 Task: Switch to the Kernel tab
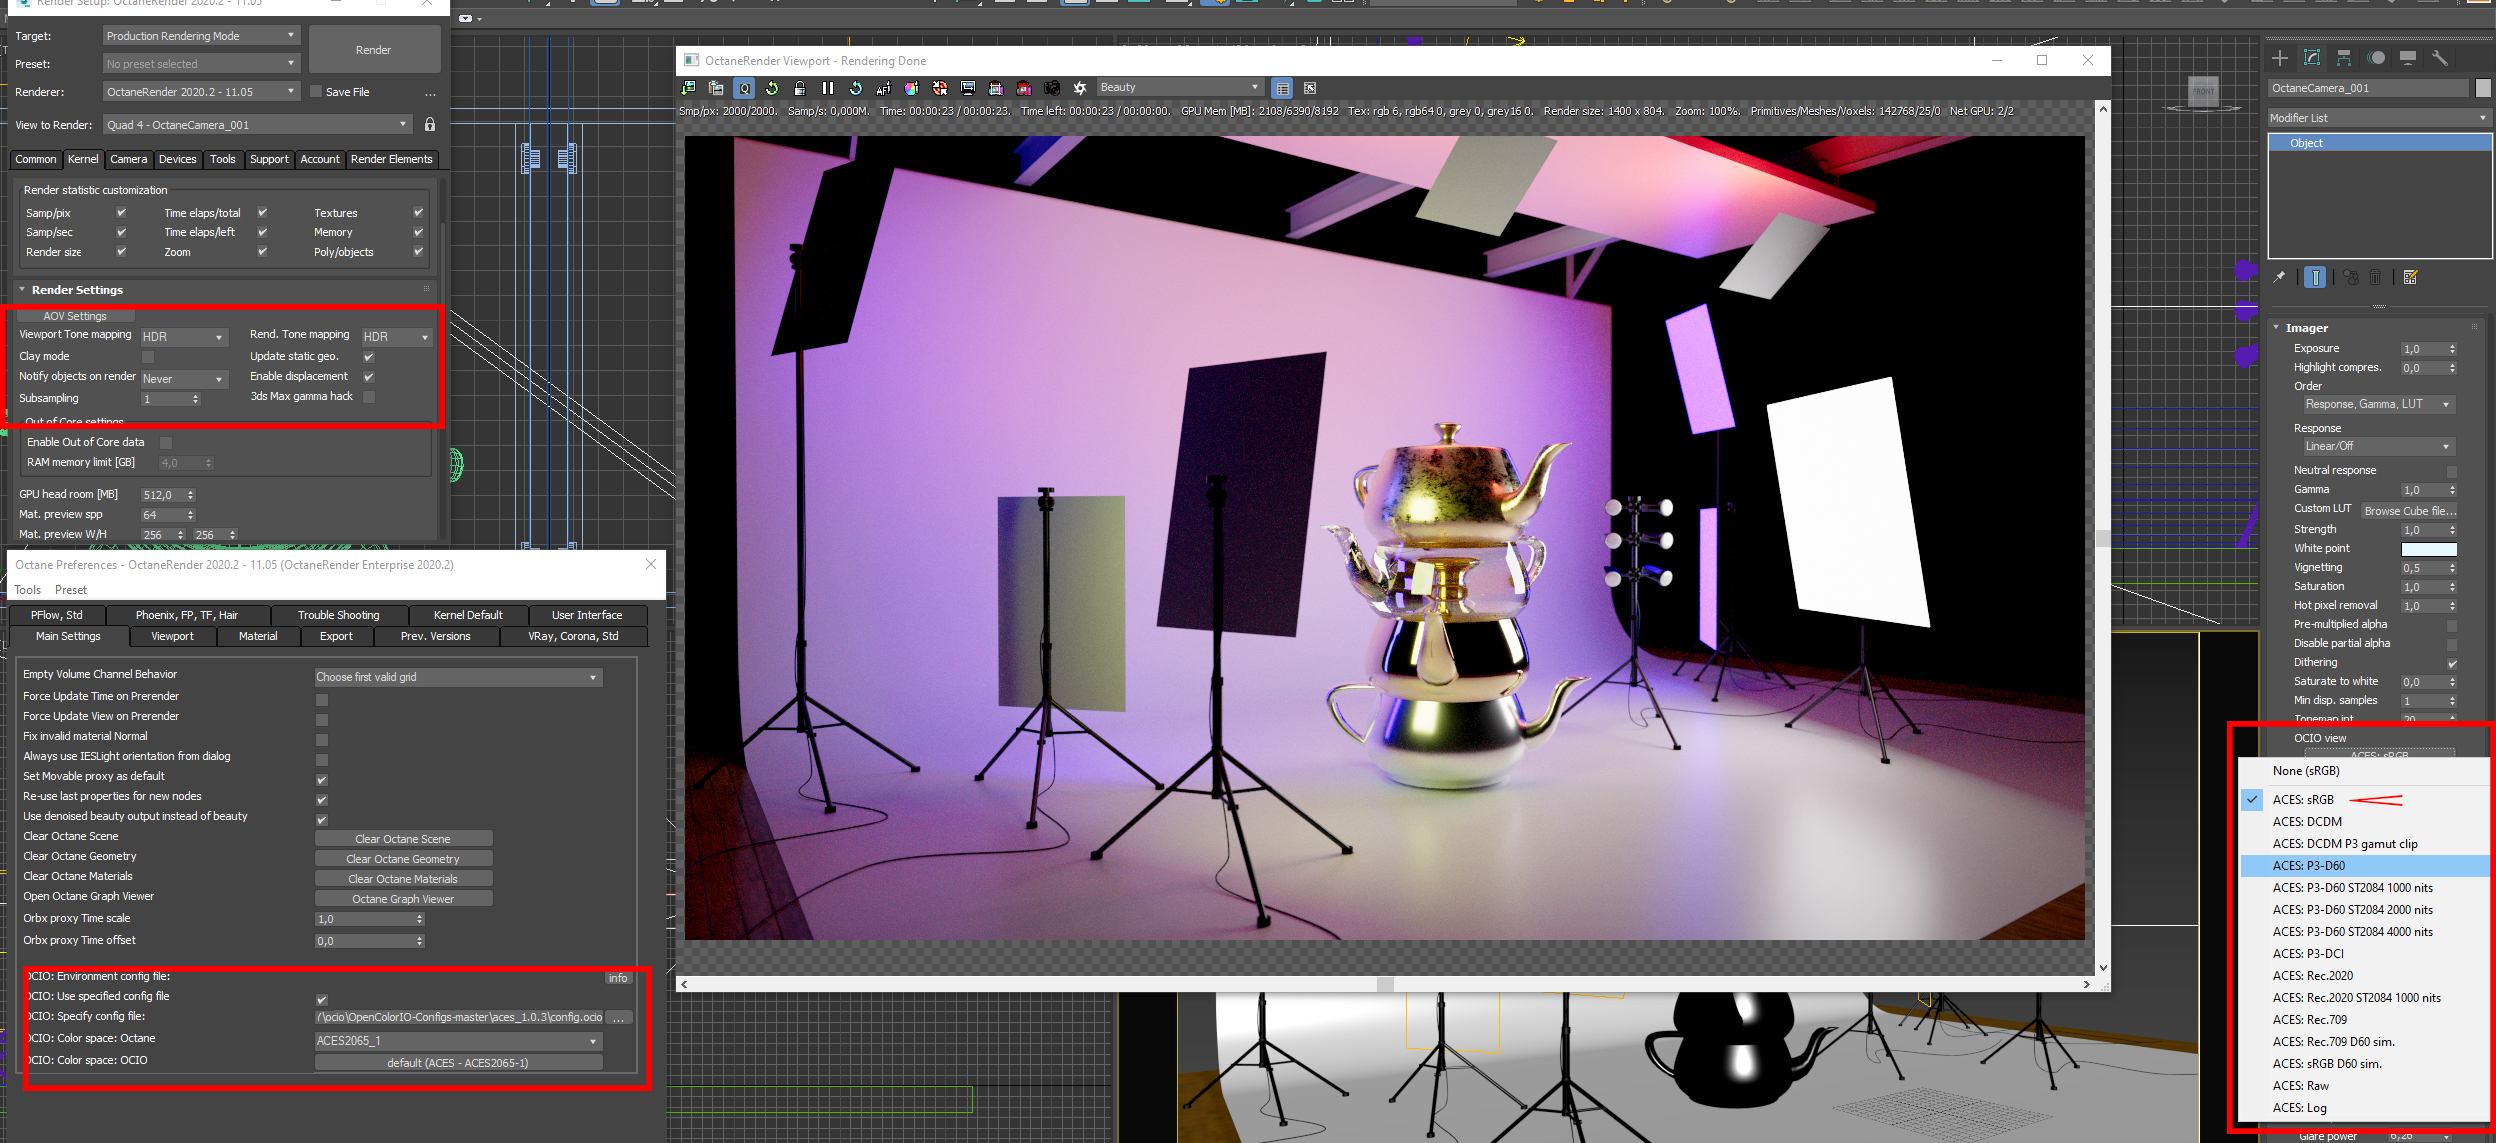click(83, 159)
